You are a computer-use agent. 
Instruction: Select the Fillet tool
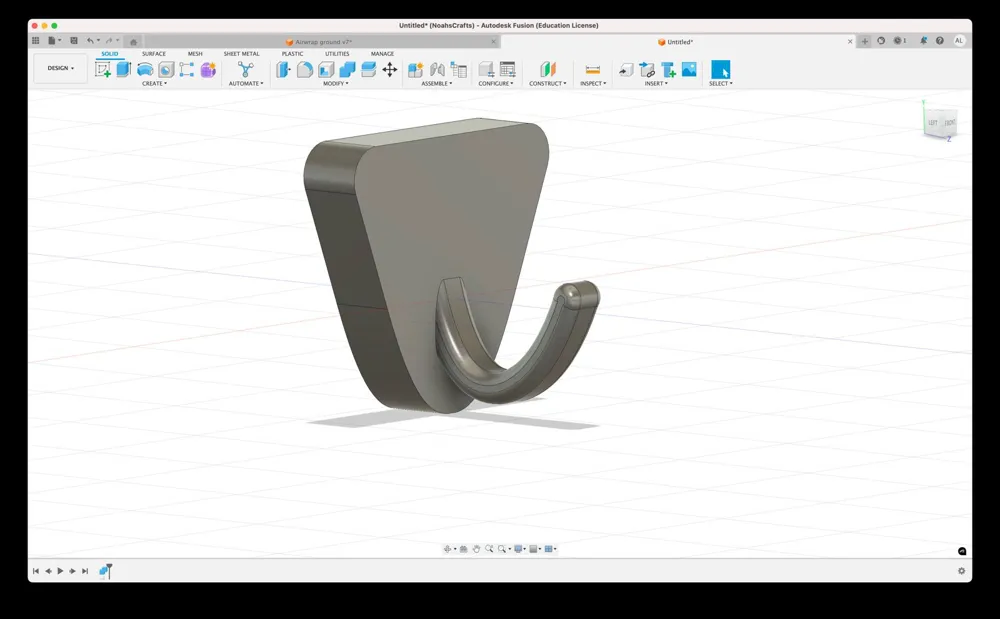[x=305, y=69]
